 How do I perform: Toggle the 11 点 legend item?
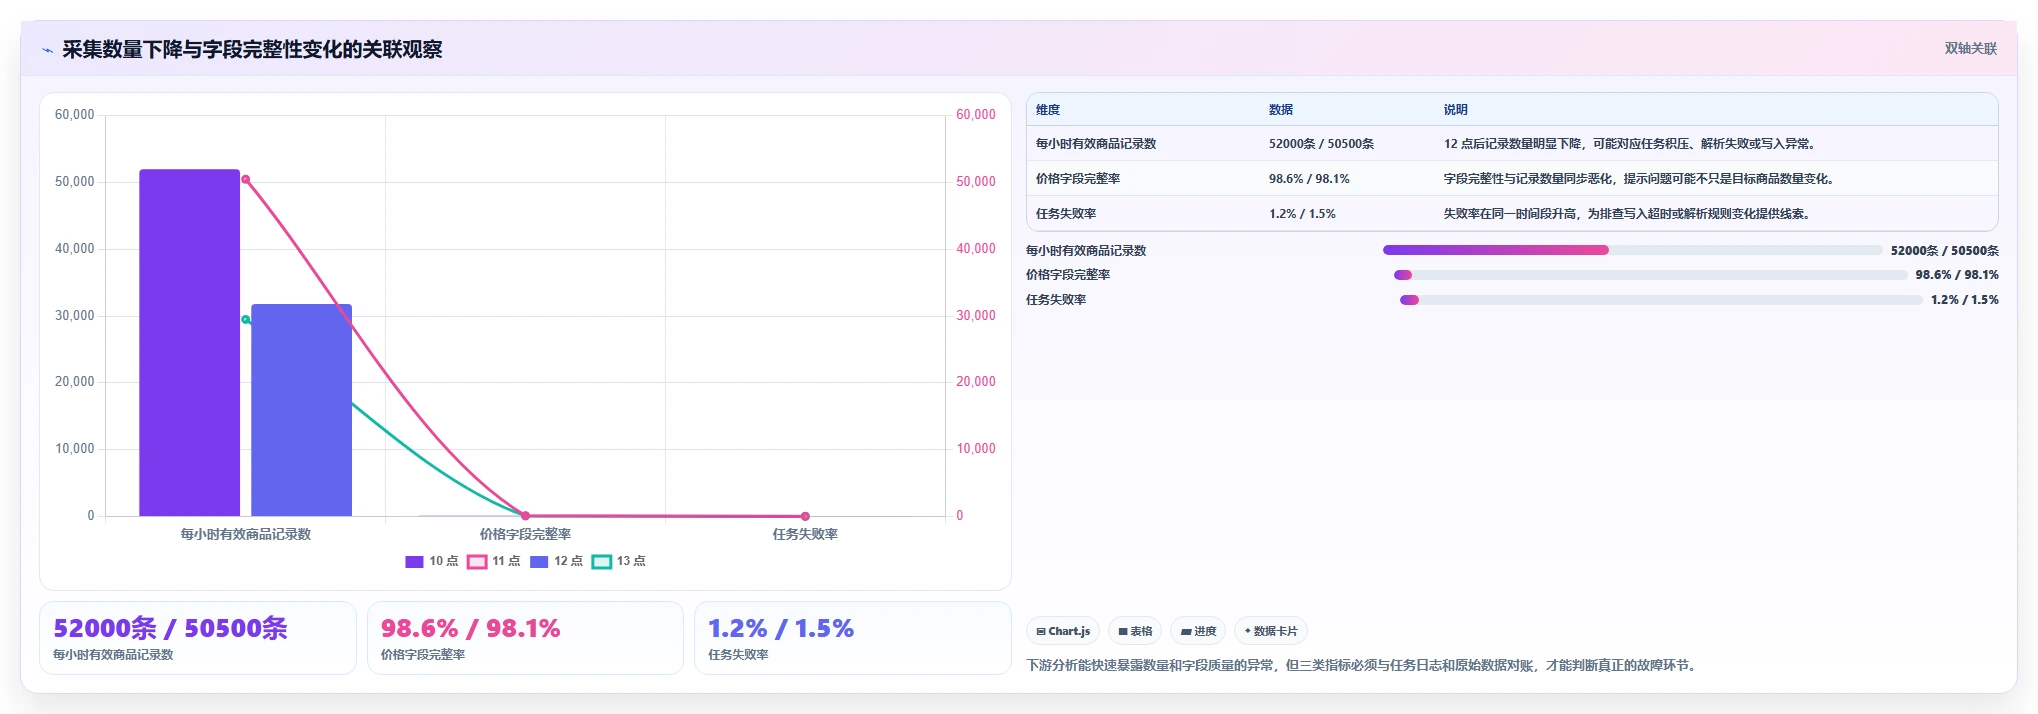click(494, 561)
